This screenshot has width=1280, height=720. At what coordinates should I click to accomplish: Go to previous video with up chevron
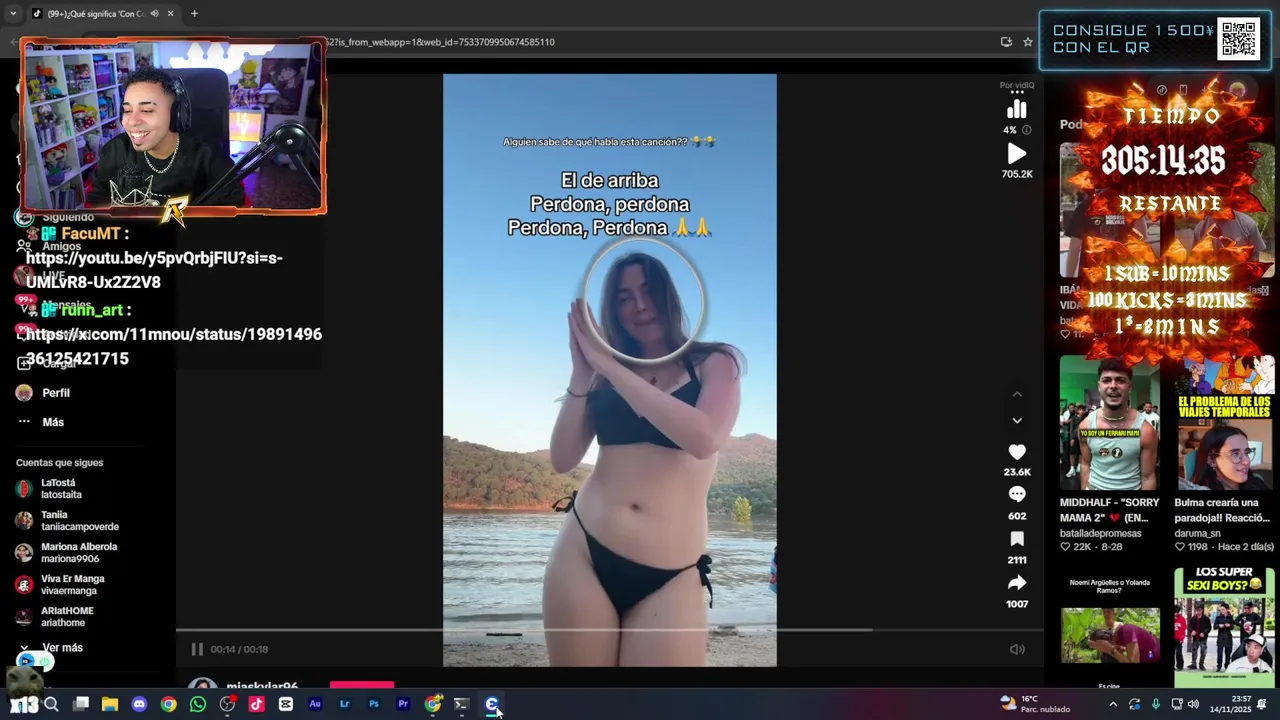click(x=1017, y=394)
